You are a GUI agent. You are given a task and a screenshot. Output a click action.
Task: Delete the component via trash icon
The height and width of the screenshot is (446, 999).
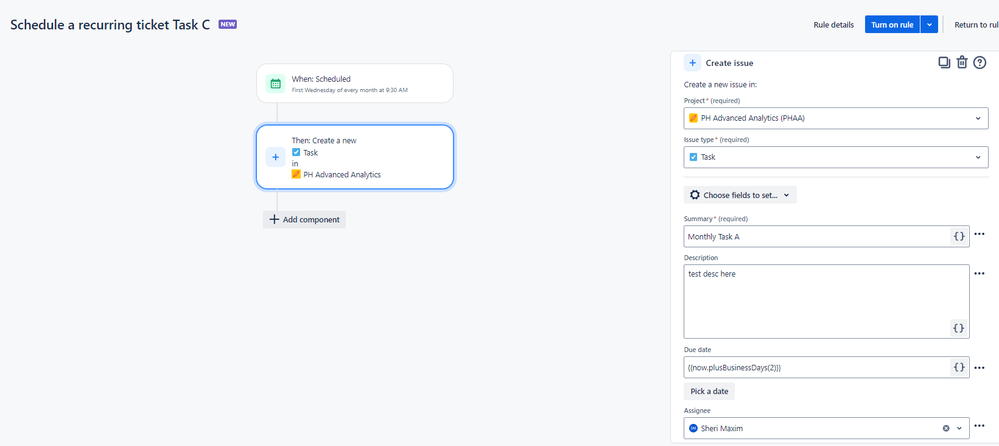point(962,62)
